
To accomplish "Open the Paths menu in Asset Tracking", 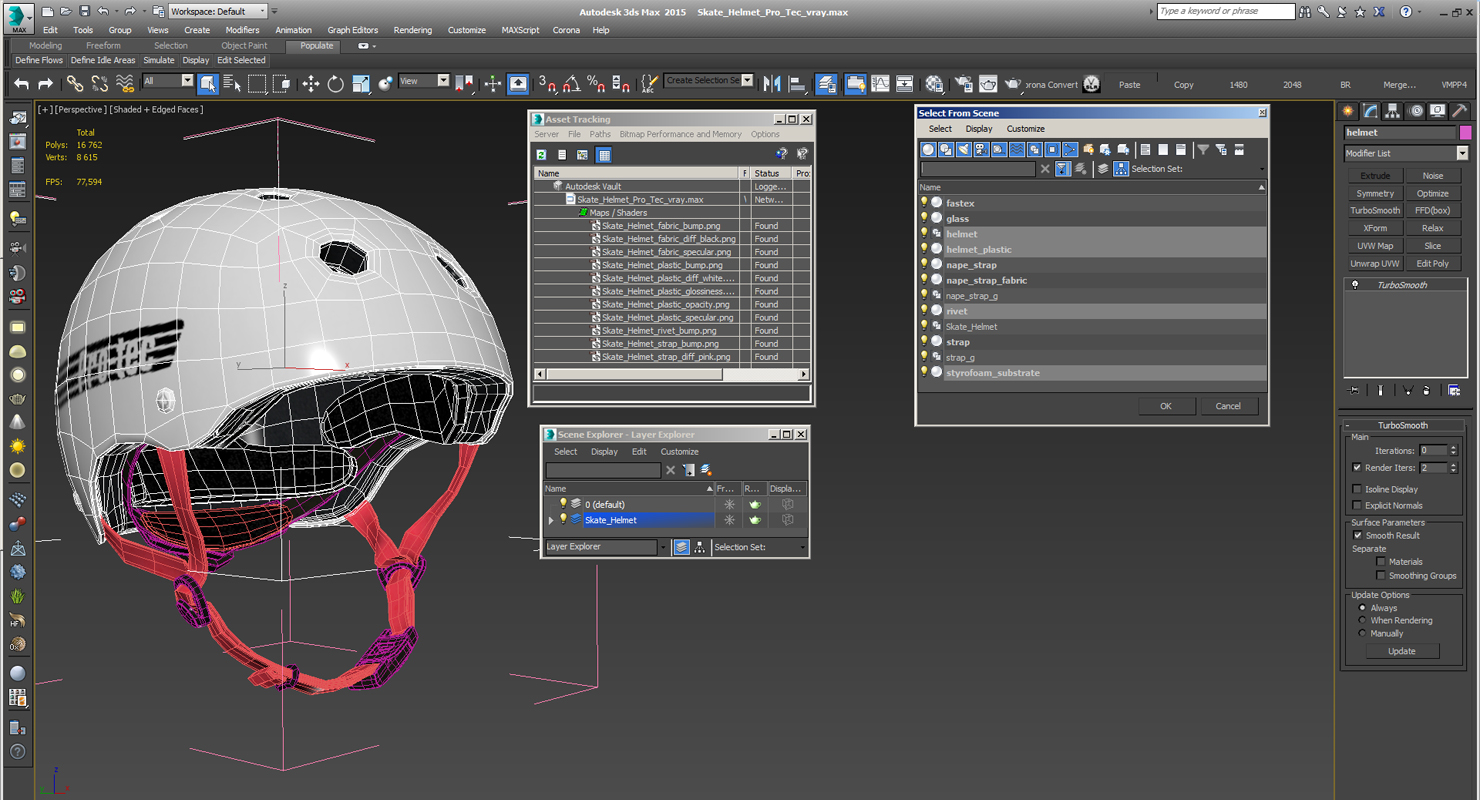I will [x=600, y=134].
